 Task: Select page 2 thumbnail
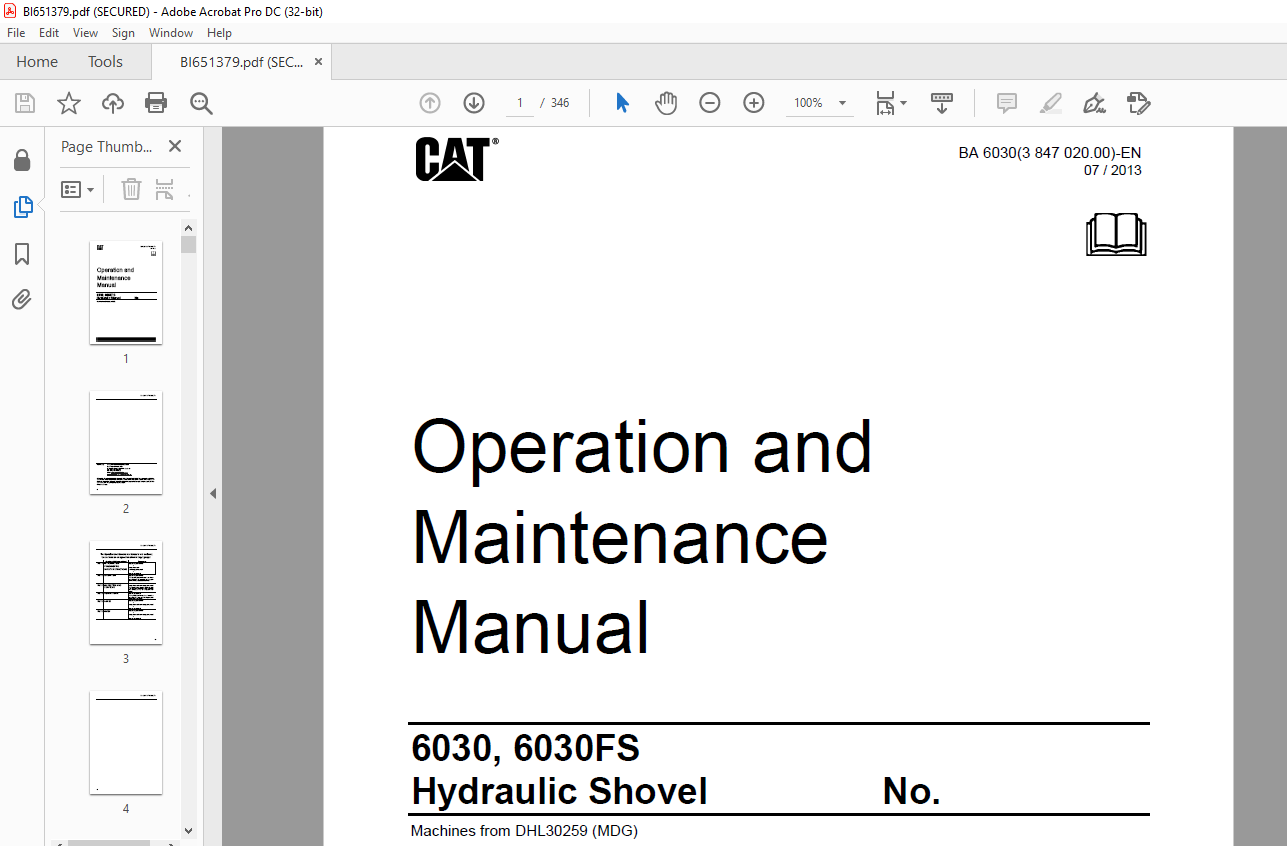click(x=126, y=442)
